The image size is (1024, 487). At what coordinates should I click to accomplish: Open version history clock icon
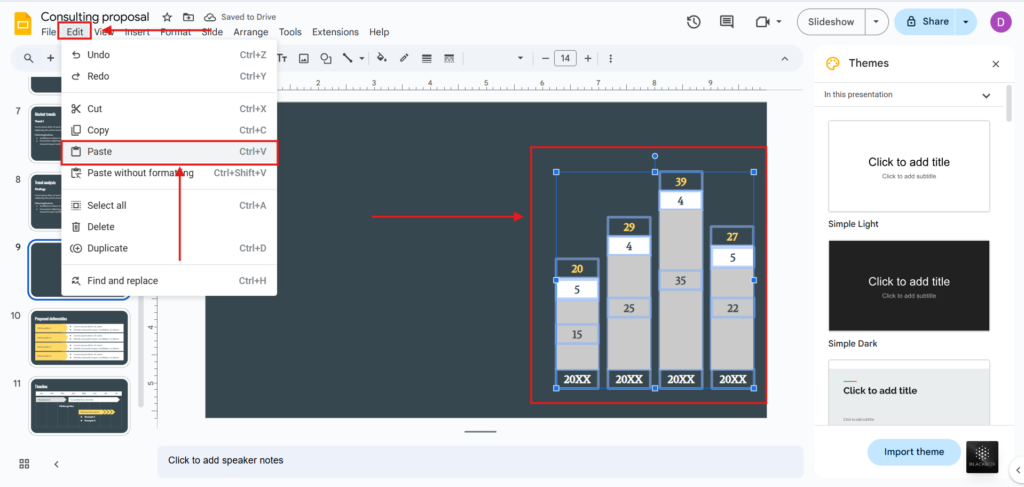tap(694, 22)
